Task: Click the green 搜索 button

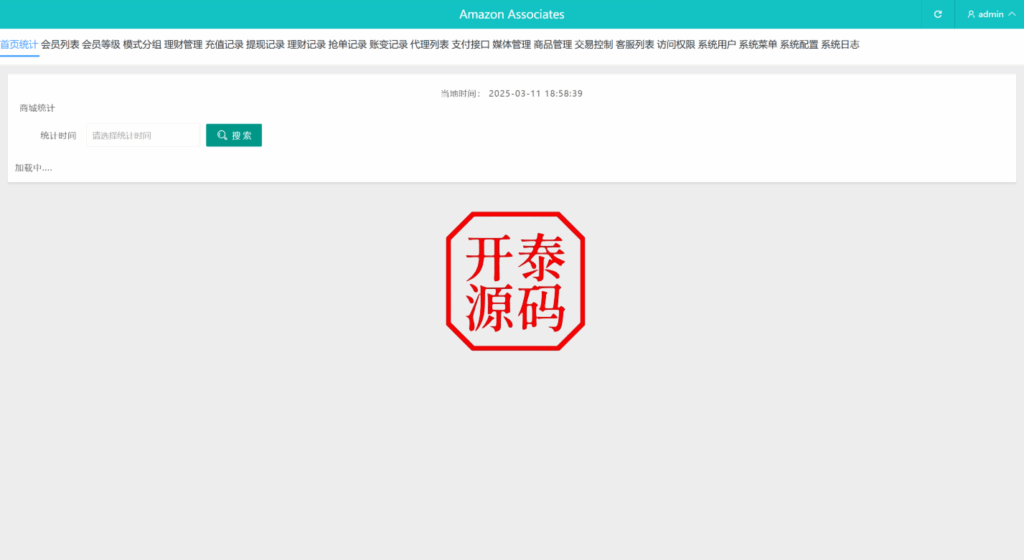Action: pyautogui.click(x=234, y=135)
